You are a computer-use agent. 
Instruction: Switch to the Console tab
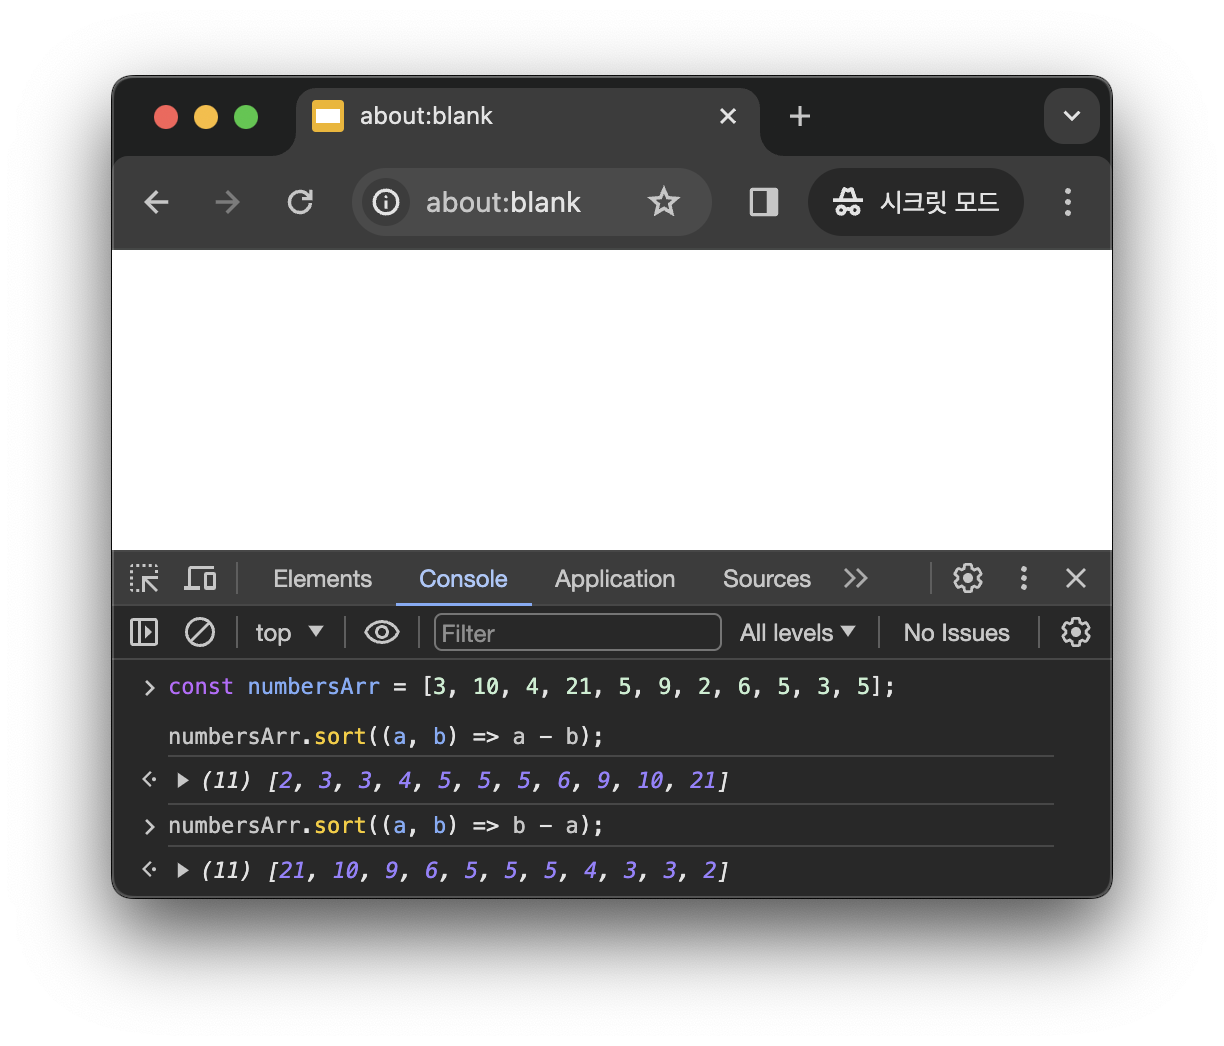(x=463, y=579)
